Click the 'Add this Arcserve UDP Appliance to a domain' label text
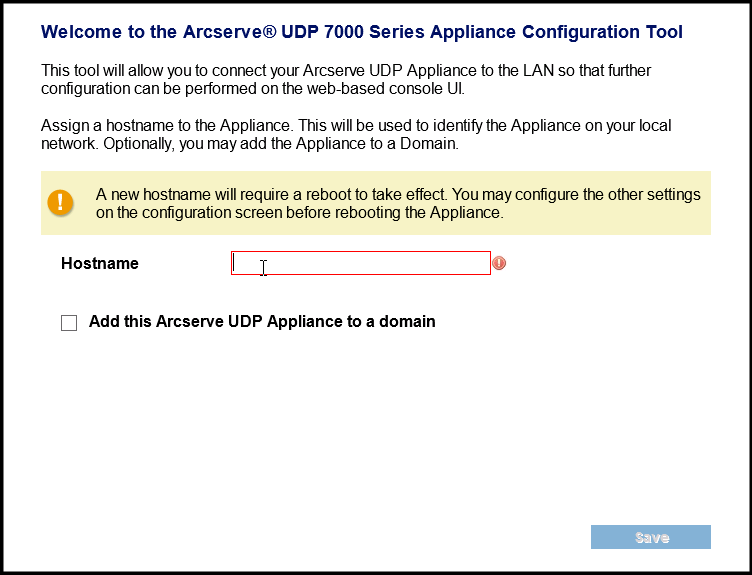 click(262, 322)
